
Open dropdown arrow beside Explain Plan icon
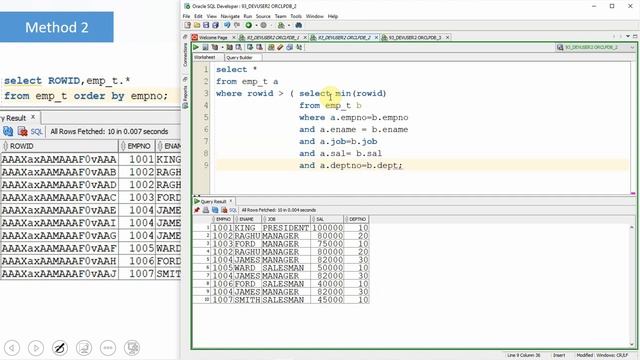pyautogui.click(x=222, y=47)
